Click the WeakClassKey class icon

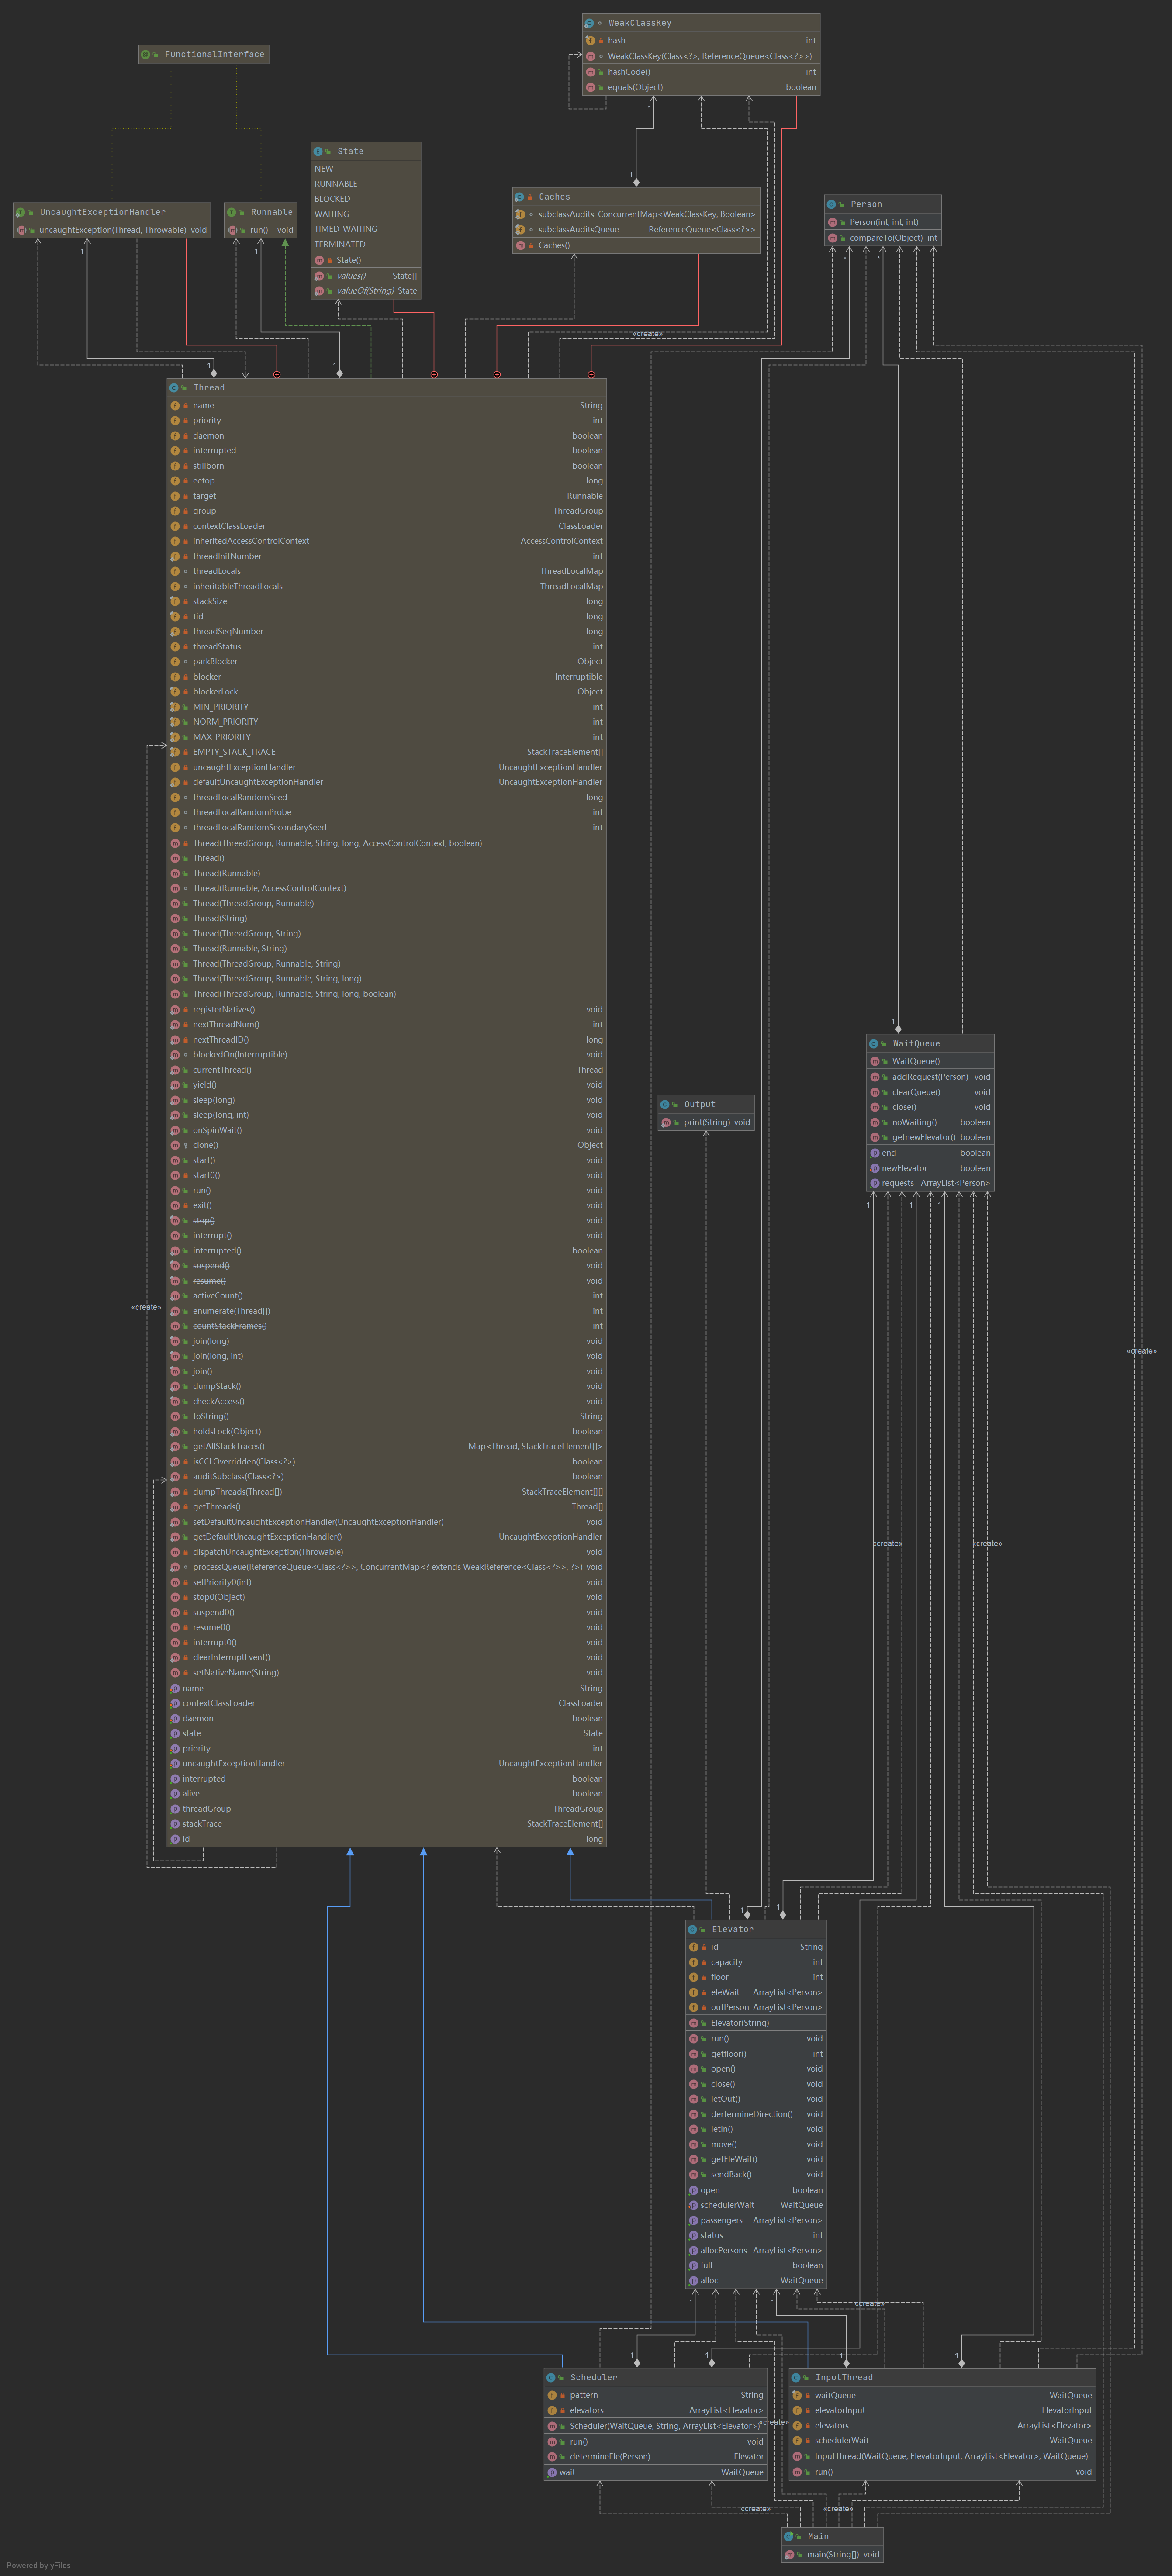(x=589, y=23)
